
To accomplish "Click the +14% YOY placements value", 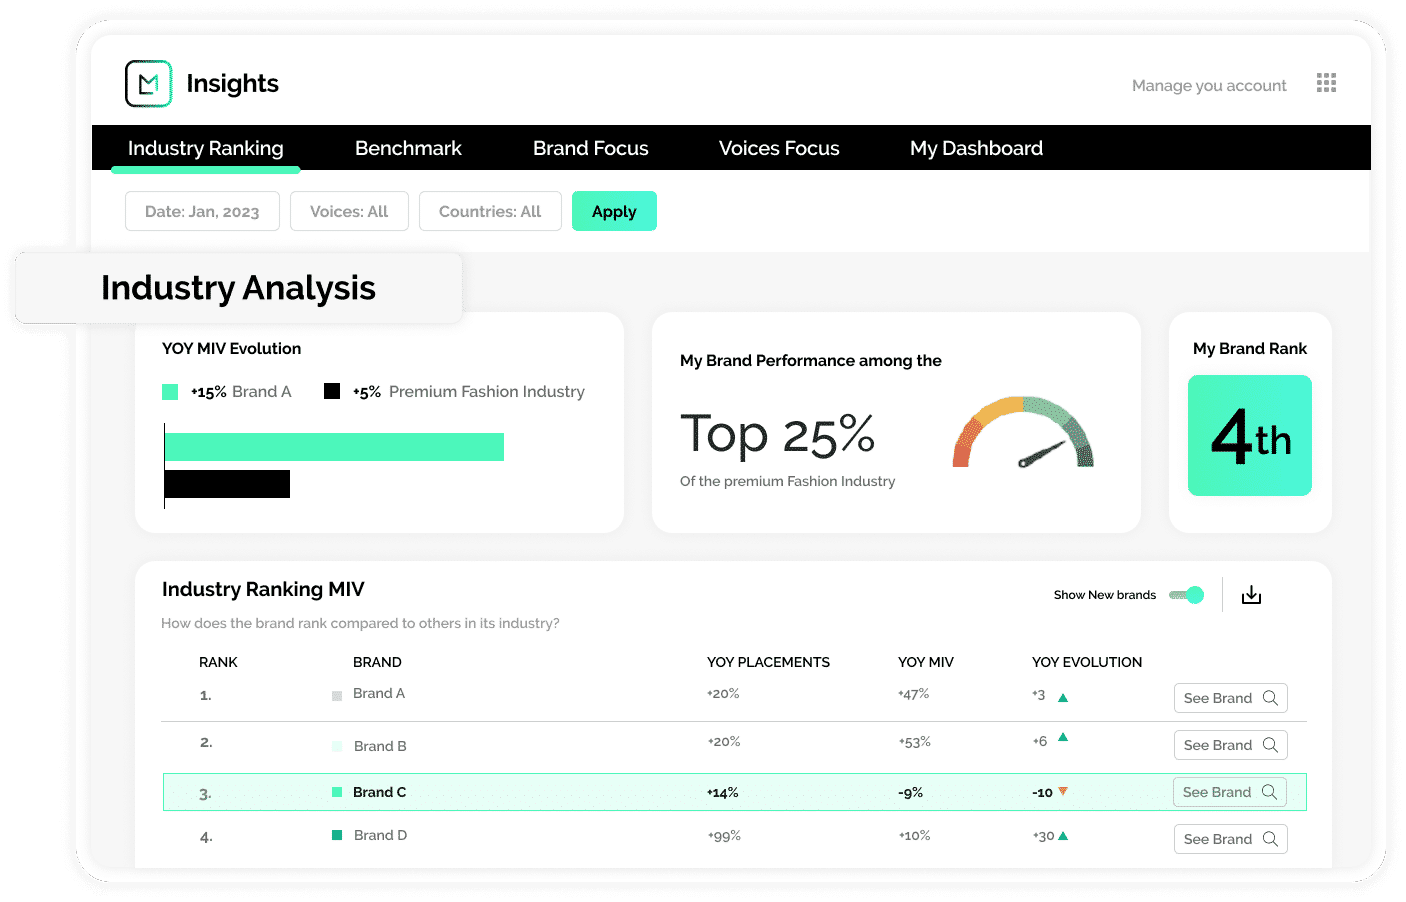I will (723, 793).
